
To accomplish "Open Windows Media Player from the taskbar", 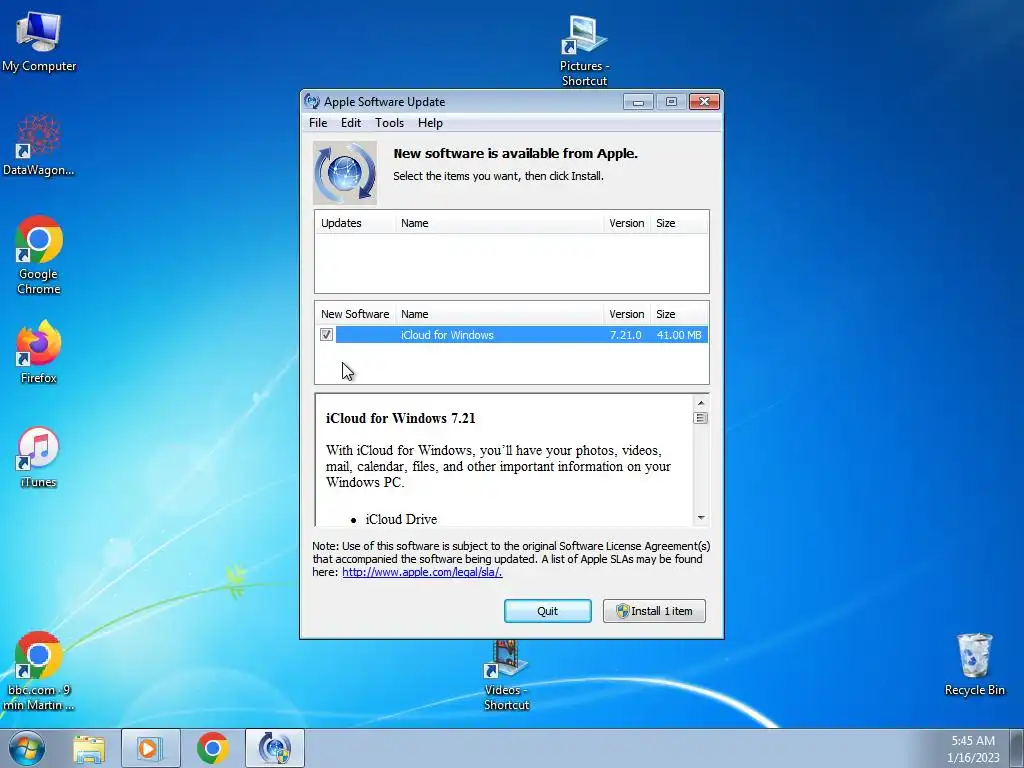I will pos(150,748).
